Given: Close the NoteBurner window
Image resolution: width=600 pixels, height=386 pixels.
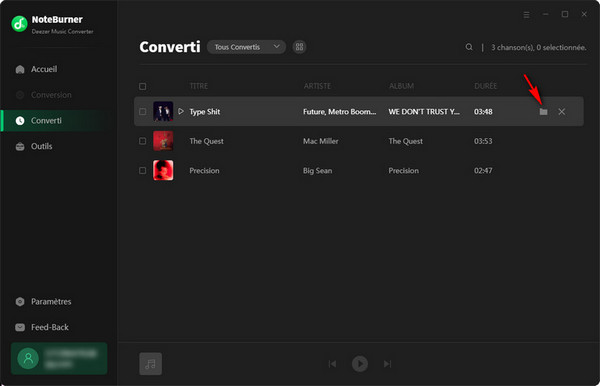Looking at the screenshot, I should pyautogui.click(x=584, y=15).
